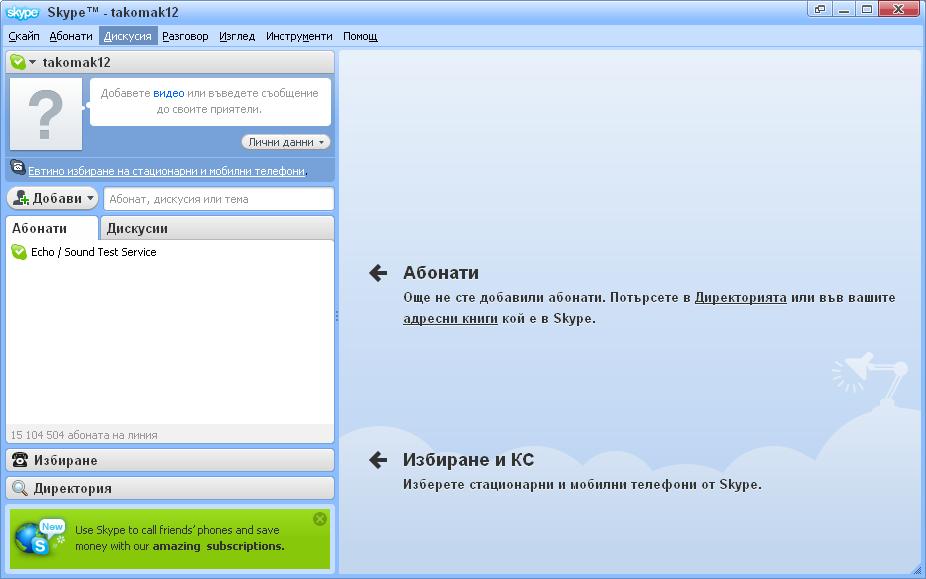Click the Skype globe icon in the ad banner
926x579 pixels.
(39, 537)
